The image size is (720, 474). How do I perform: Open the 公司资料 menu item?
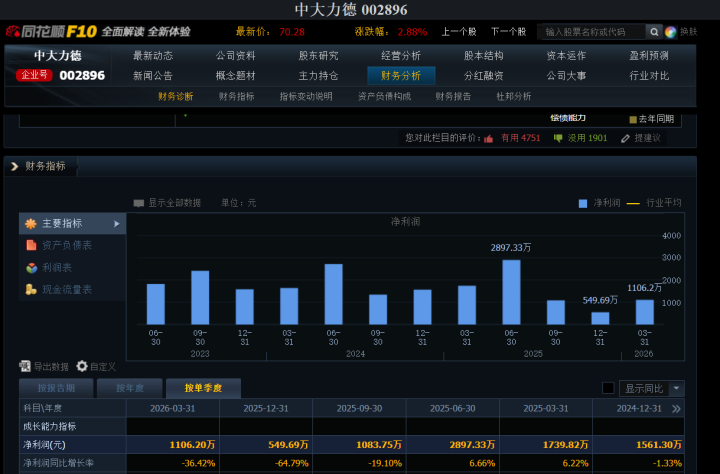pyautogui.click(x=236, y=56)
